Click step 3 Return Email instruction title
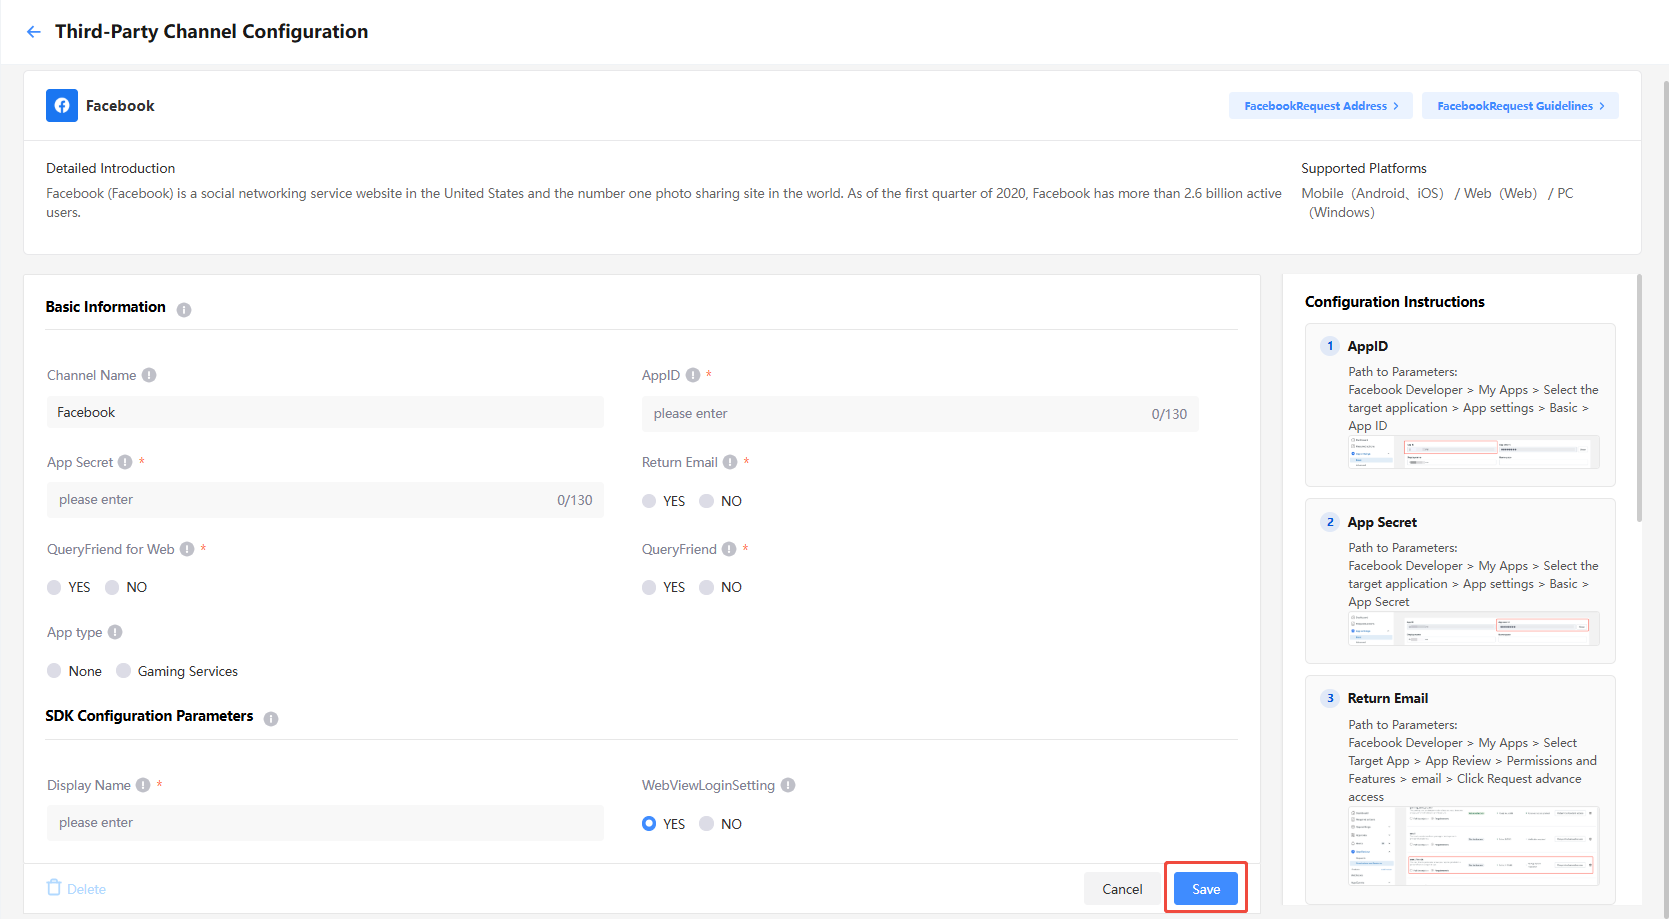The image size is (1669, 919). click(x=1387, y=698)
